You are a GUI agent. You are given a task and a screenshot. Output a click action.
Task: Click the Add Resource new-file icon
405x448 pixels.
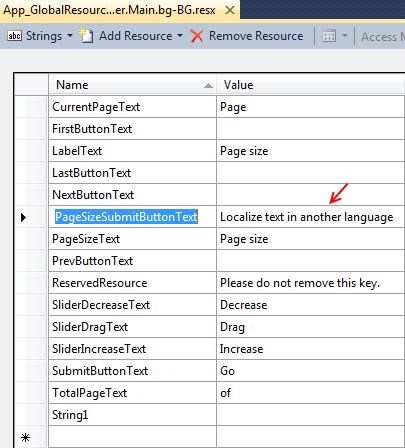(86, 35)
